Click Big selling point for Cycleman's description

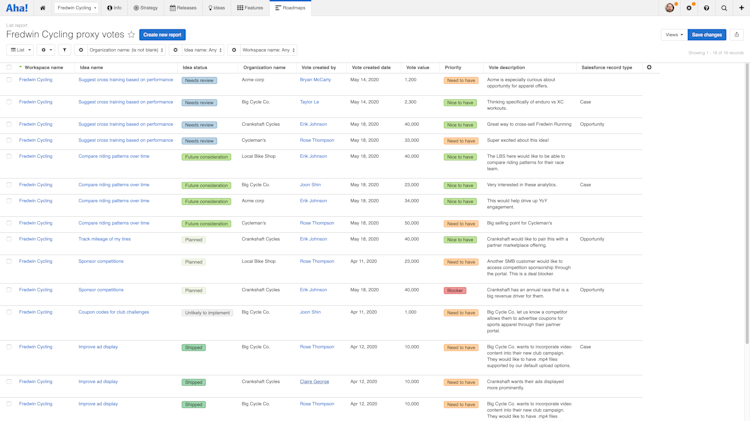point(519,223)
